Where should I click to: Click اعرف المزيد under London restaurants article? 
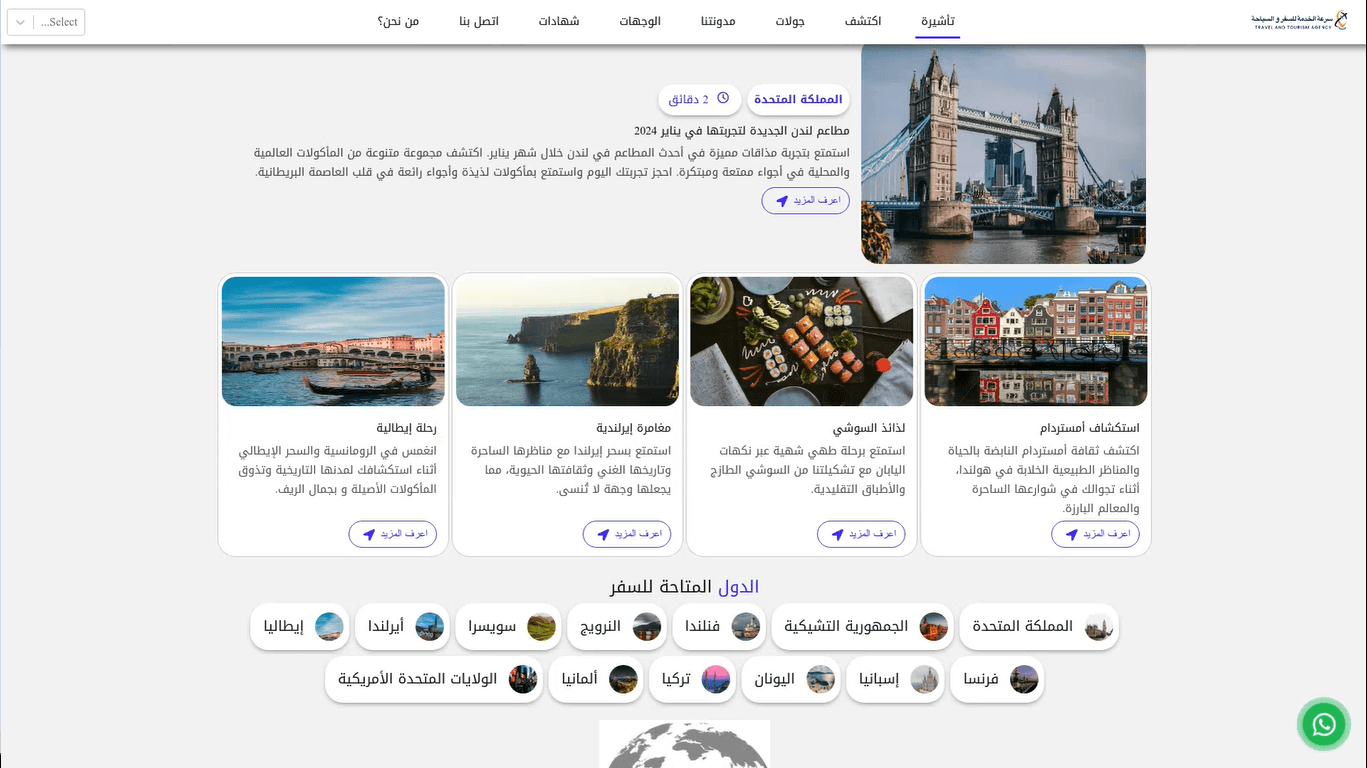coord(806,201)
